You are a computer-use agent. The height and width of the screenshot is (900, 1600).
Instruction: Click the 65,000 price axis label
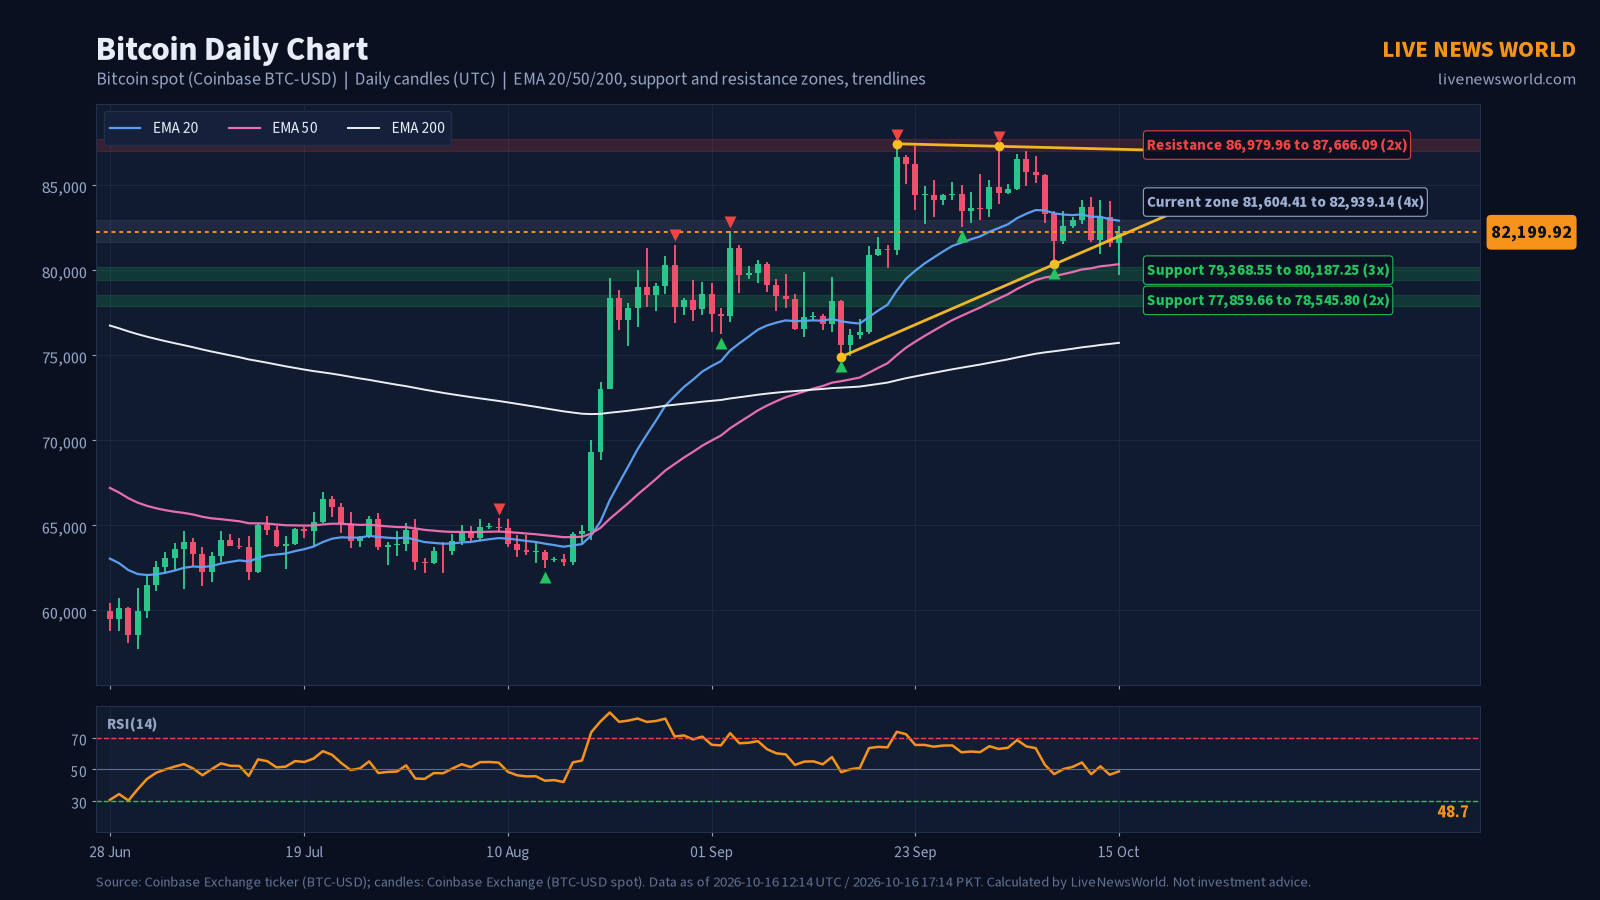coord(62,527)
